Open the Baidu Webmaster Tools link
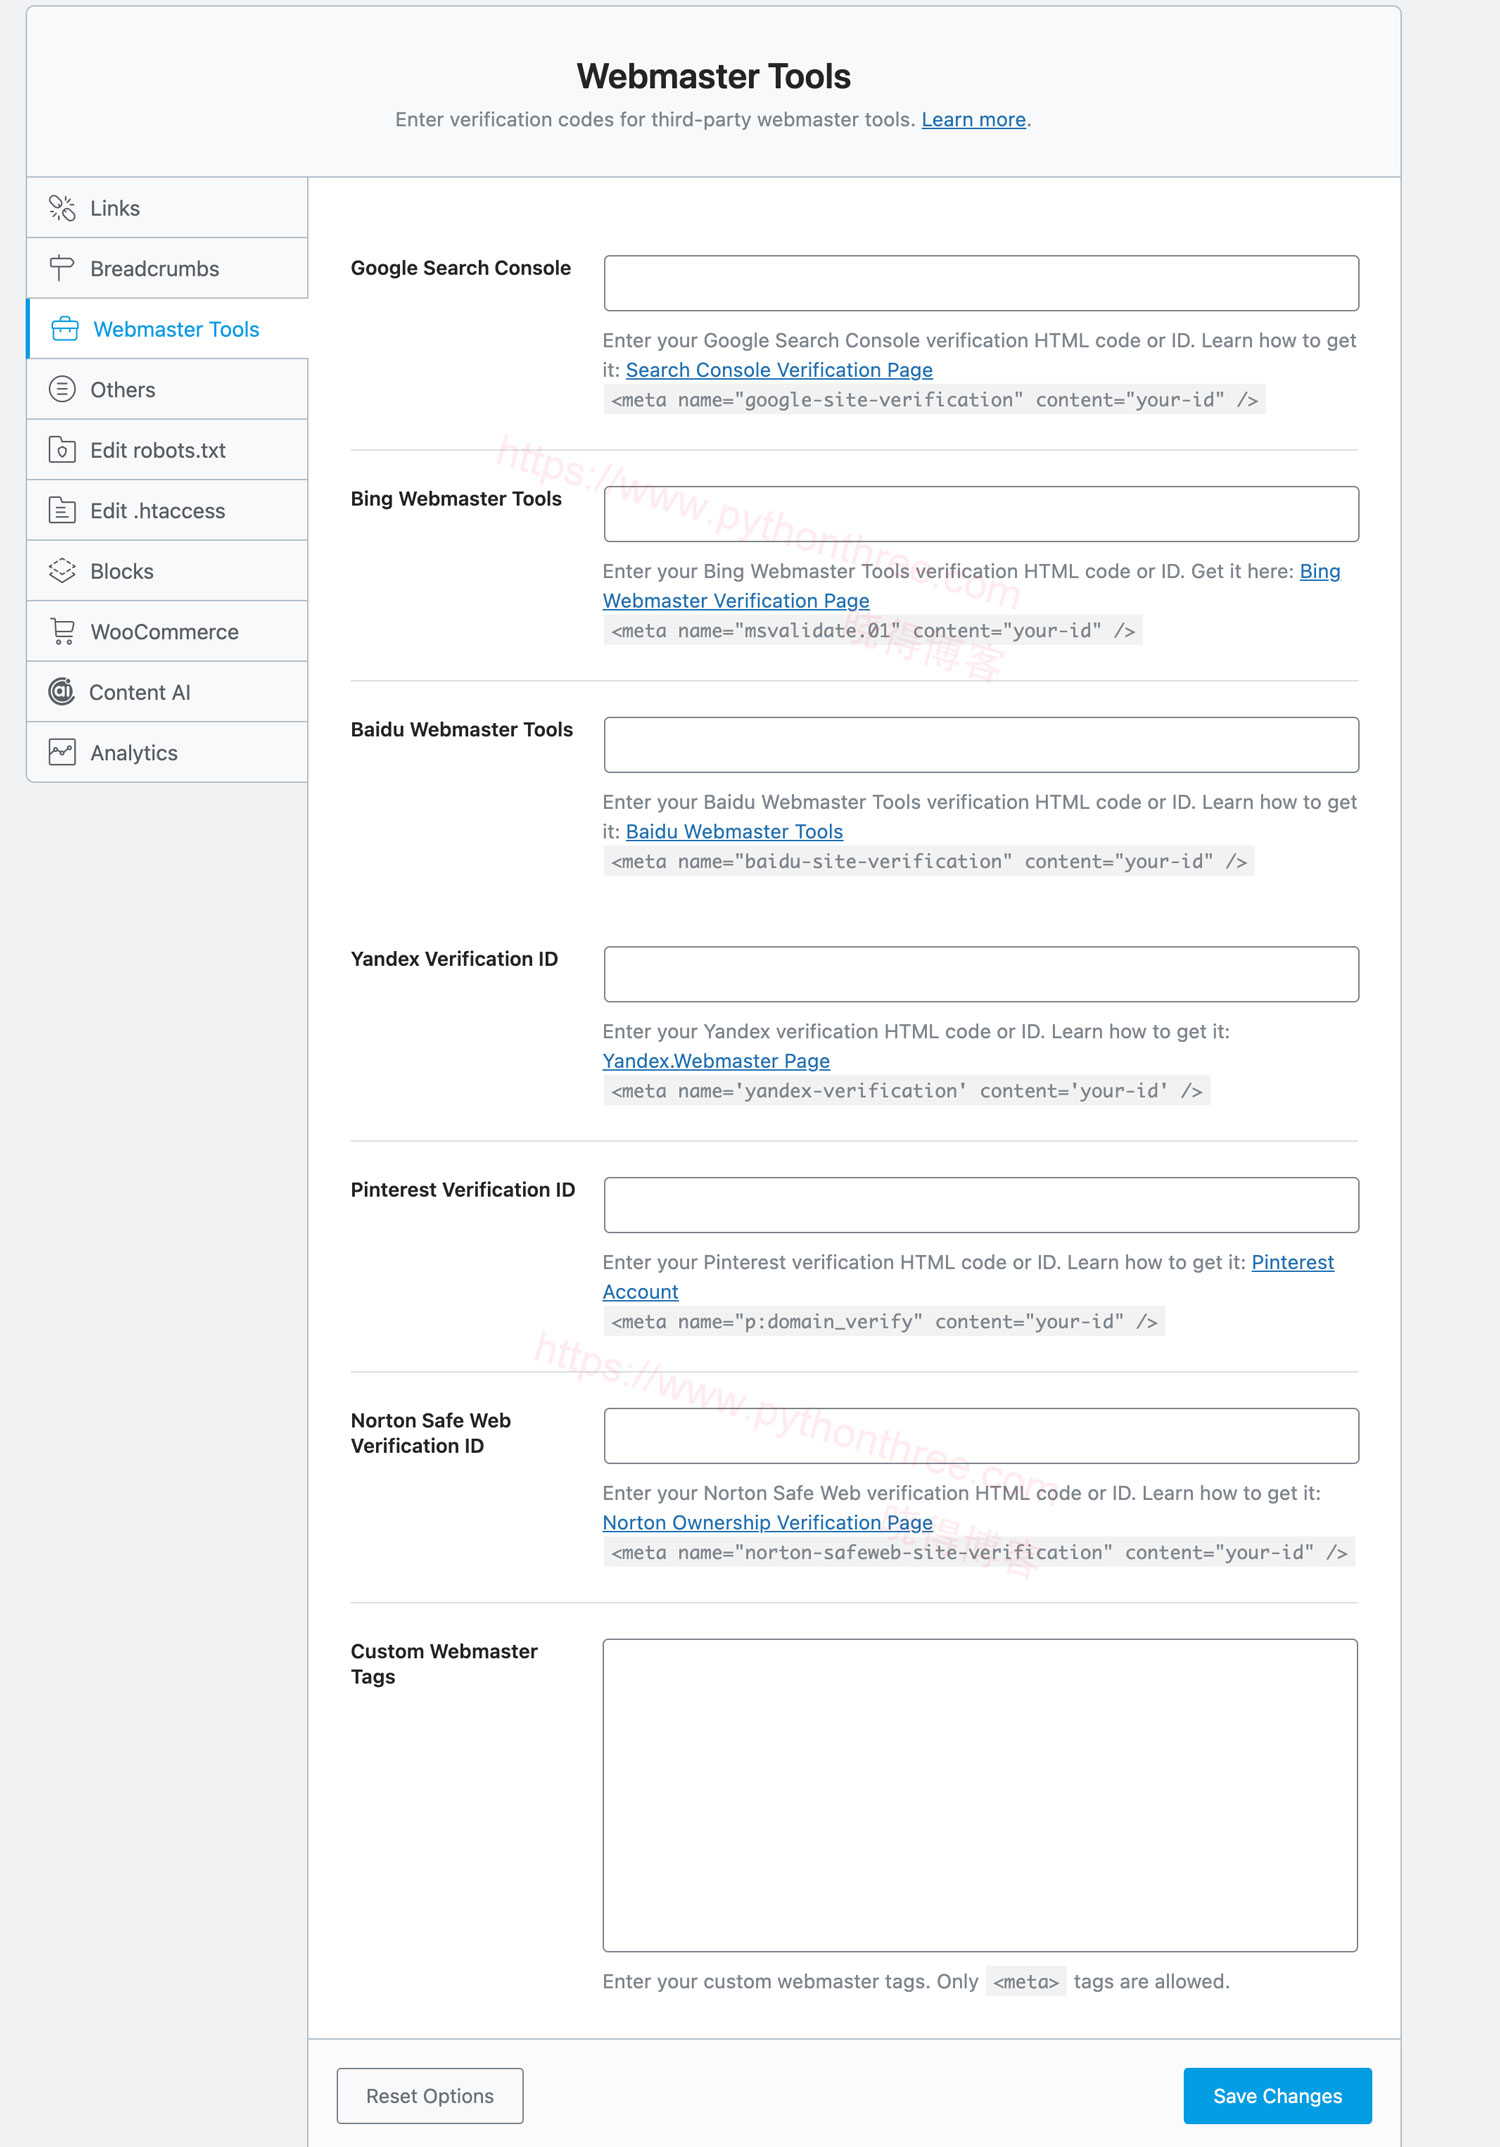Image resolution: width=1500 pixels, height=2147 pixels. point(734,831)
